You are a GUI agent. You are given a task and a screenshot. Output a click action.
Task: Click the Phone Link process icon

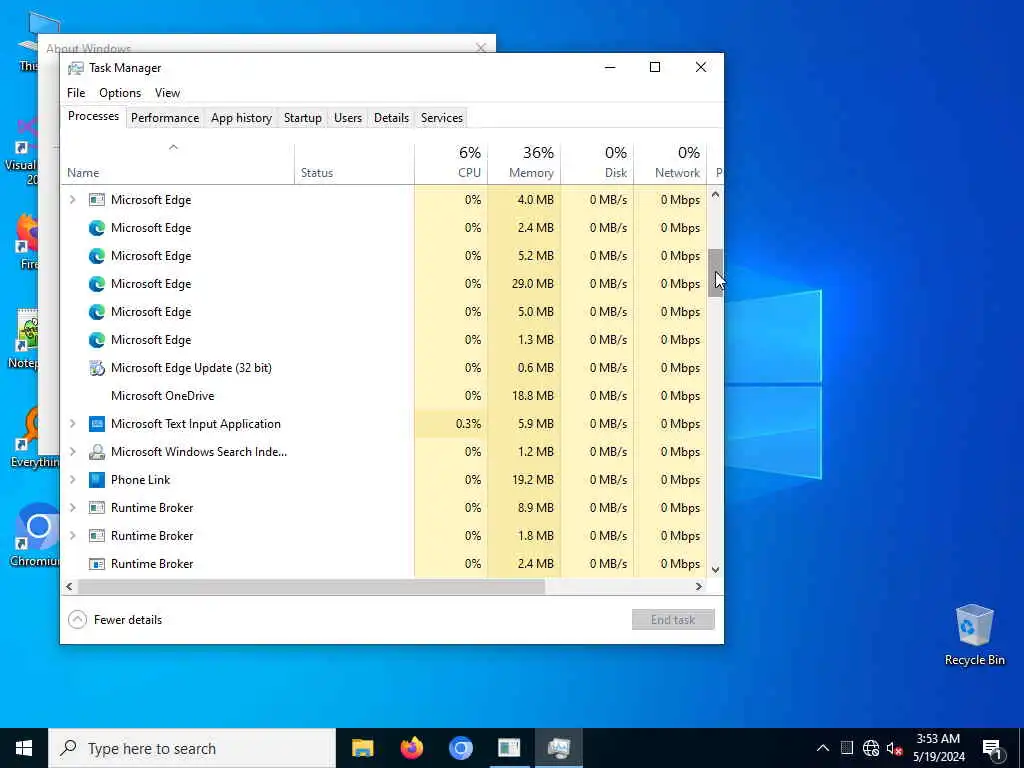click(x=97, y=480)
